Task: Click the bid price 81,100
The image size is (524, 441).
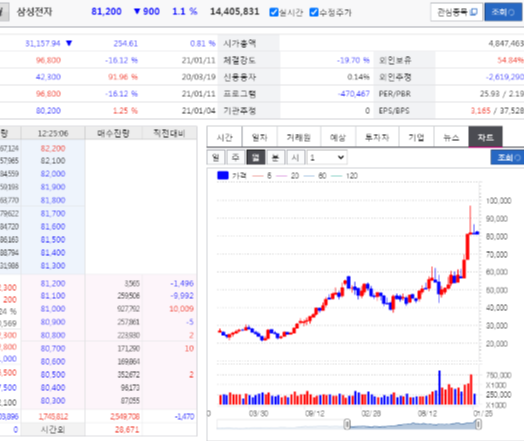Action: tap(53, 296)
